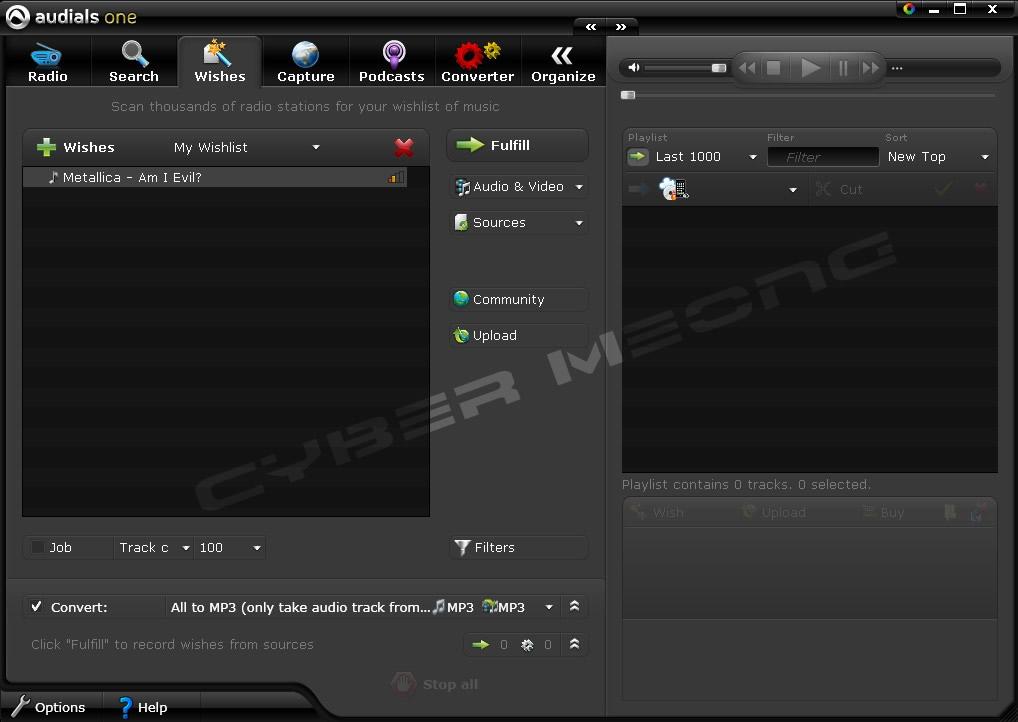Open the Capture tab
1018x722 pixels.
click(305, 62)
